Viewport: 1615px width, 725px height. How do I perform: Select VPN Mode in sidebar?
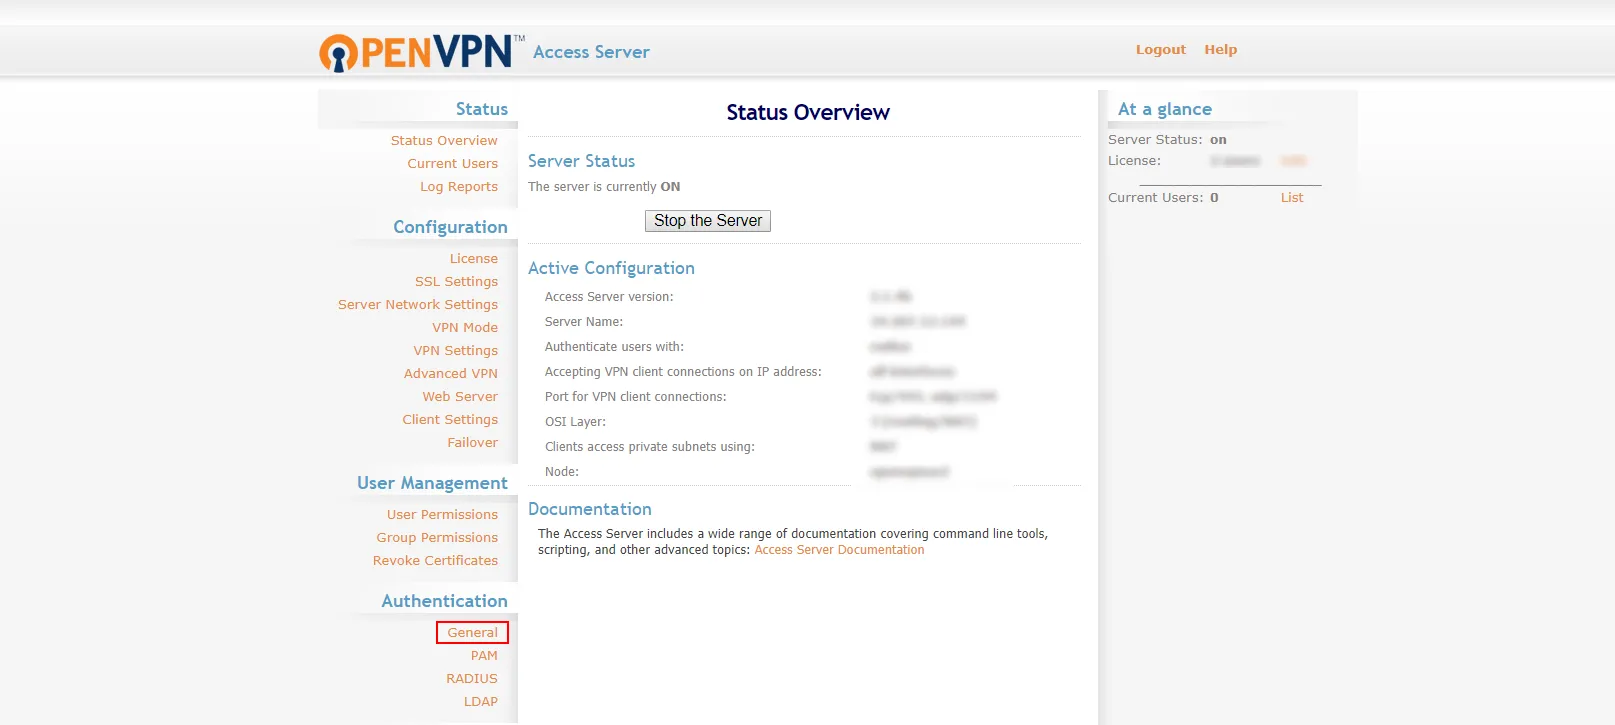[465, 328]
